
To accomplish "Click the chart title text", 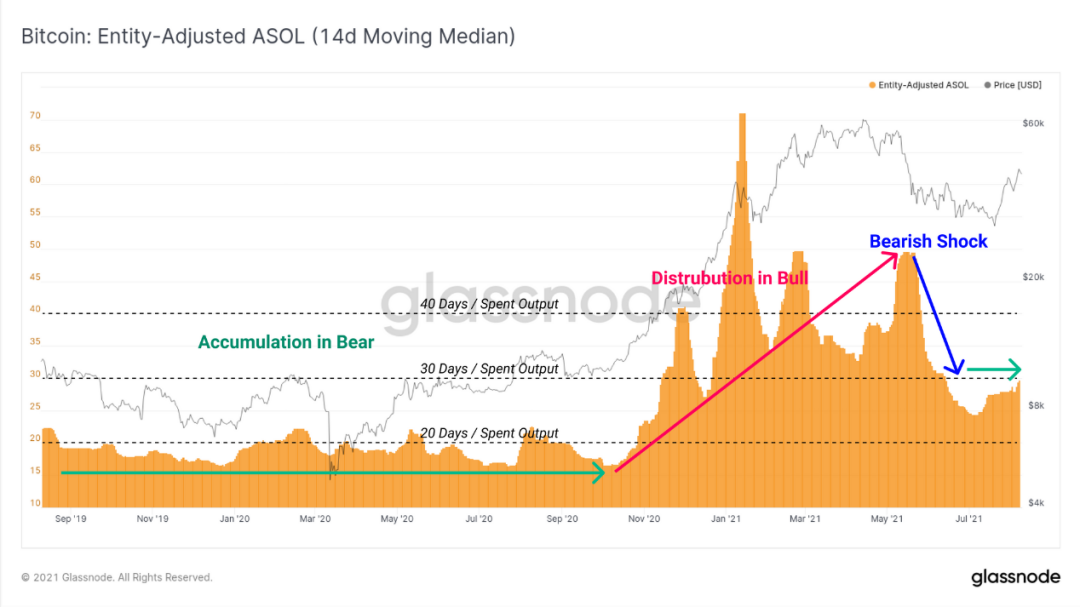I will [268, 37].
